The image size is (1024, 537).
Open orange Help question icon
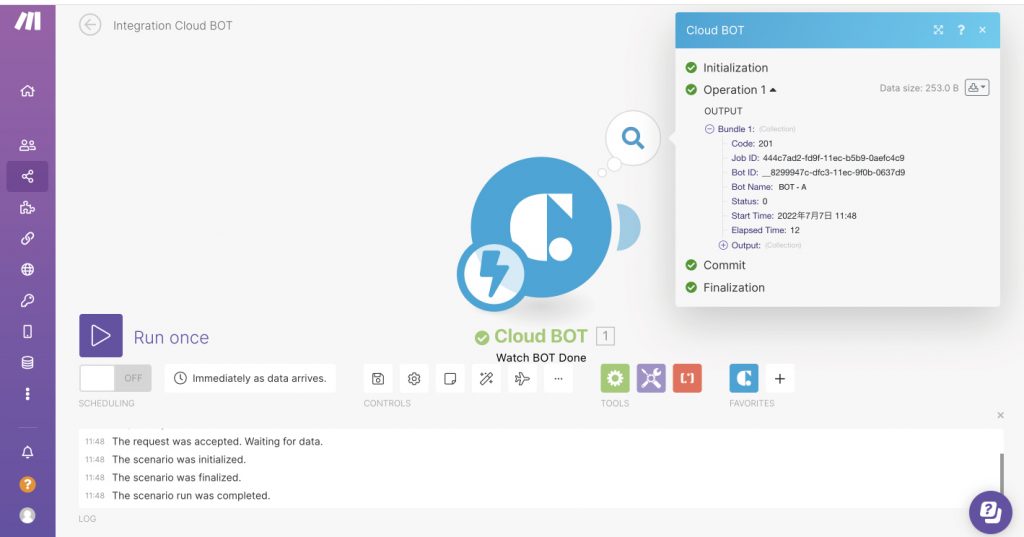coord(27,484)
